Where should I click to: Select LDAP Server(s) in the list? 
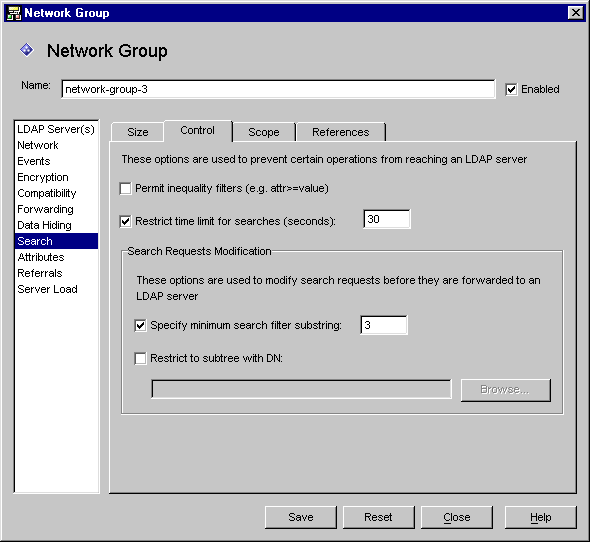56,129
